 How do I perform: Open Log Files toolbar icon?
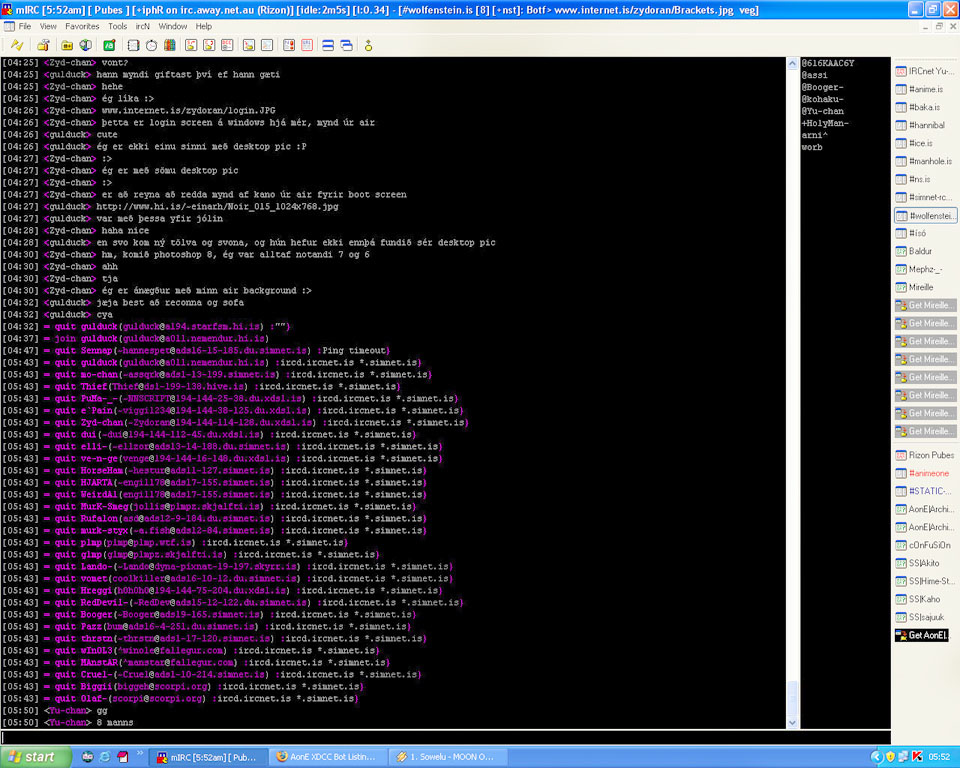(x=267, y=45)
